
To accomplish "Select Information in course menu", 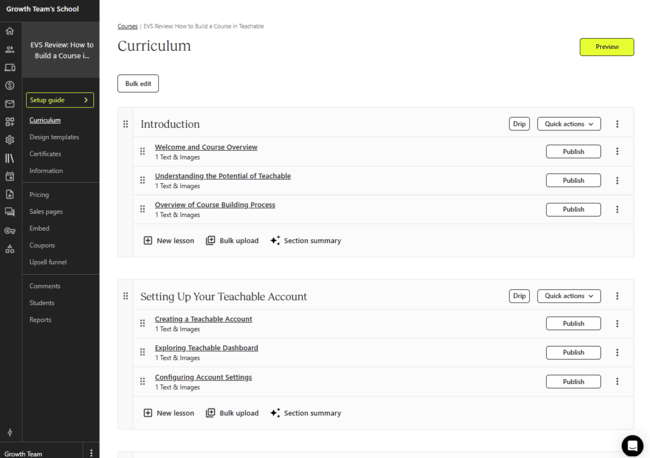I will pos(46,171).
